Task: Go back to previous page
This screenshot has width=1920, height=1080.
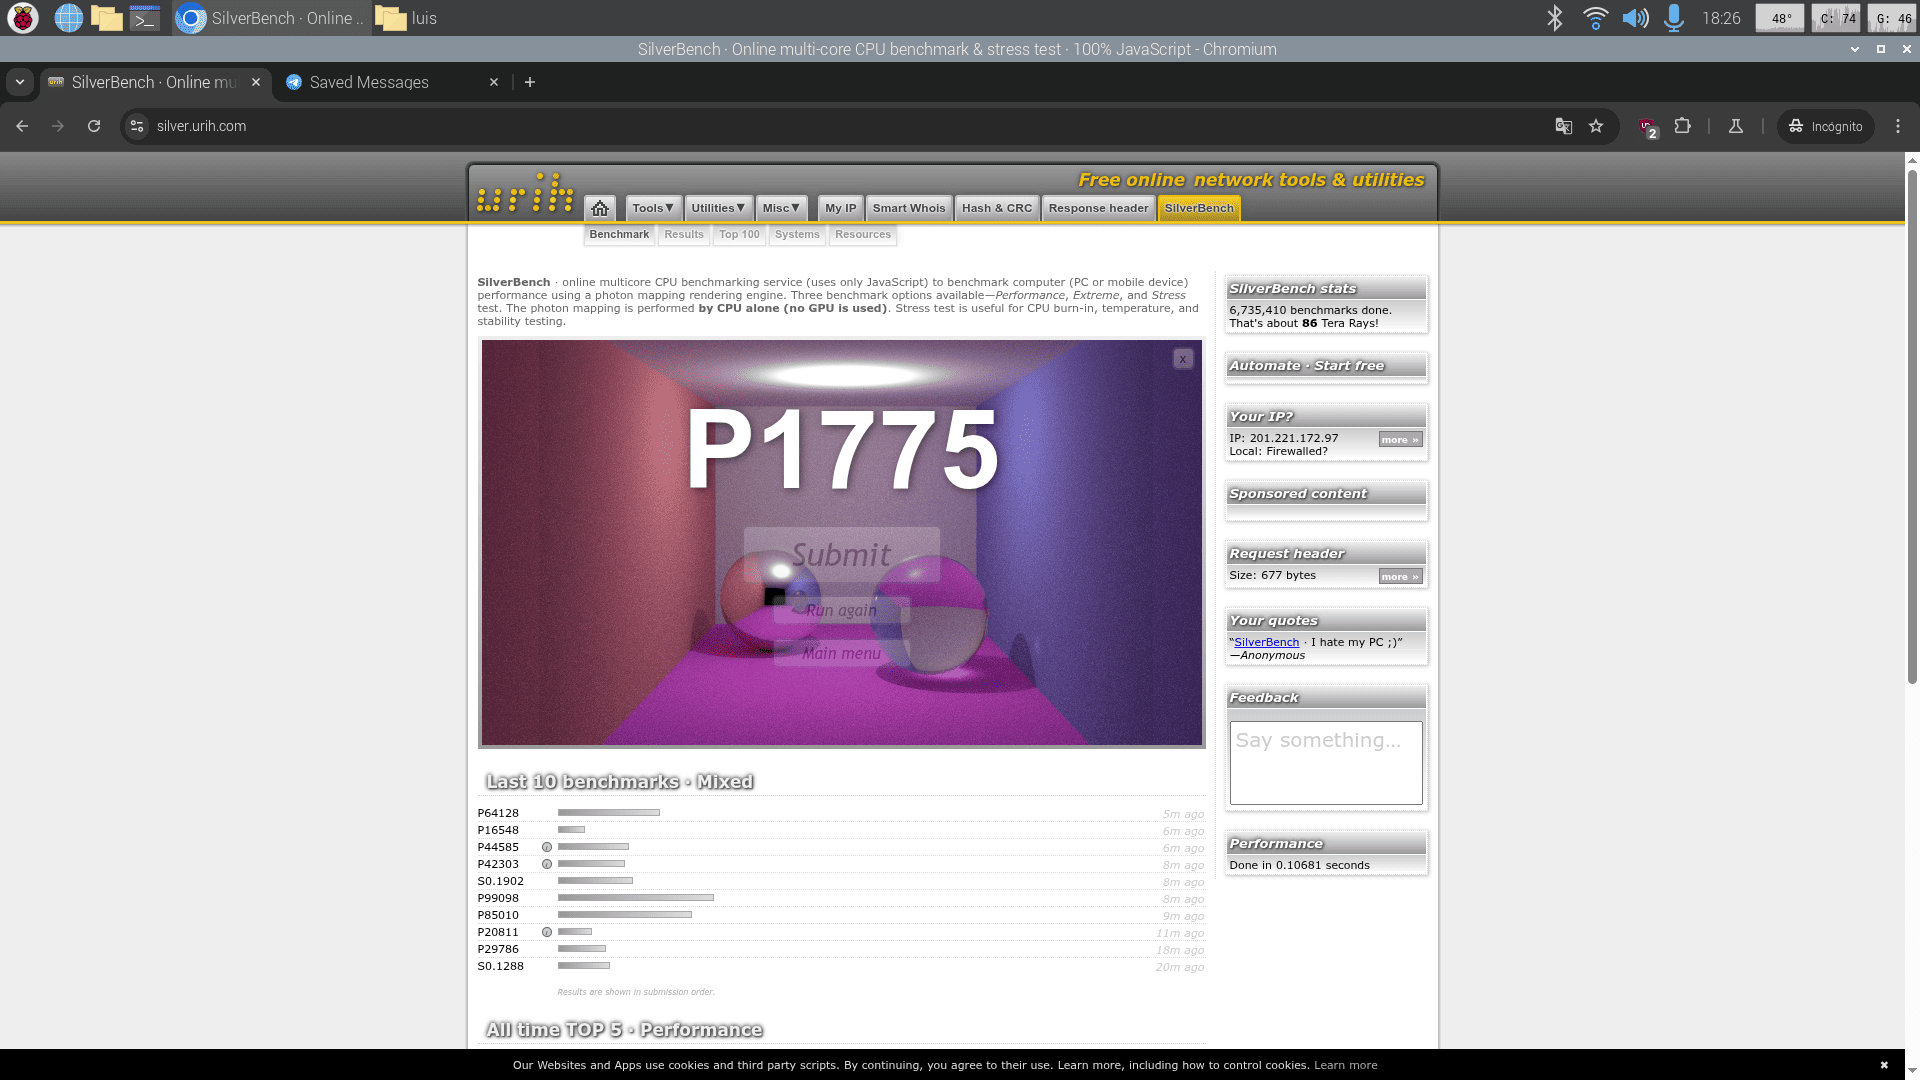Action: coord(22,126)
